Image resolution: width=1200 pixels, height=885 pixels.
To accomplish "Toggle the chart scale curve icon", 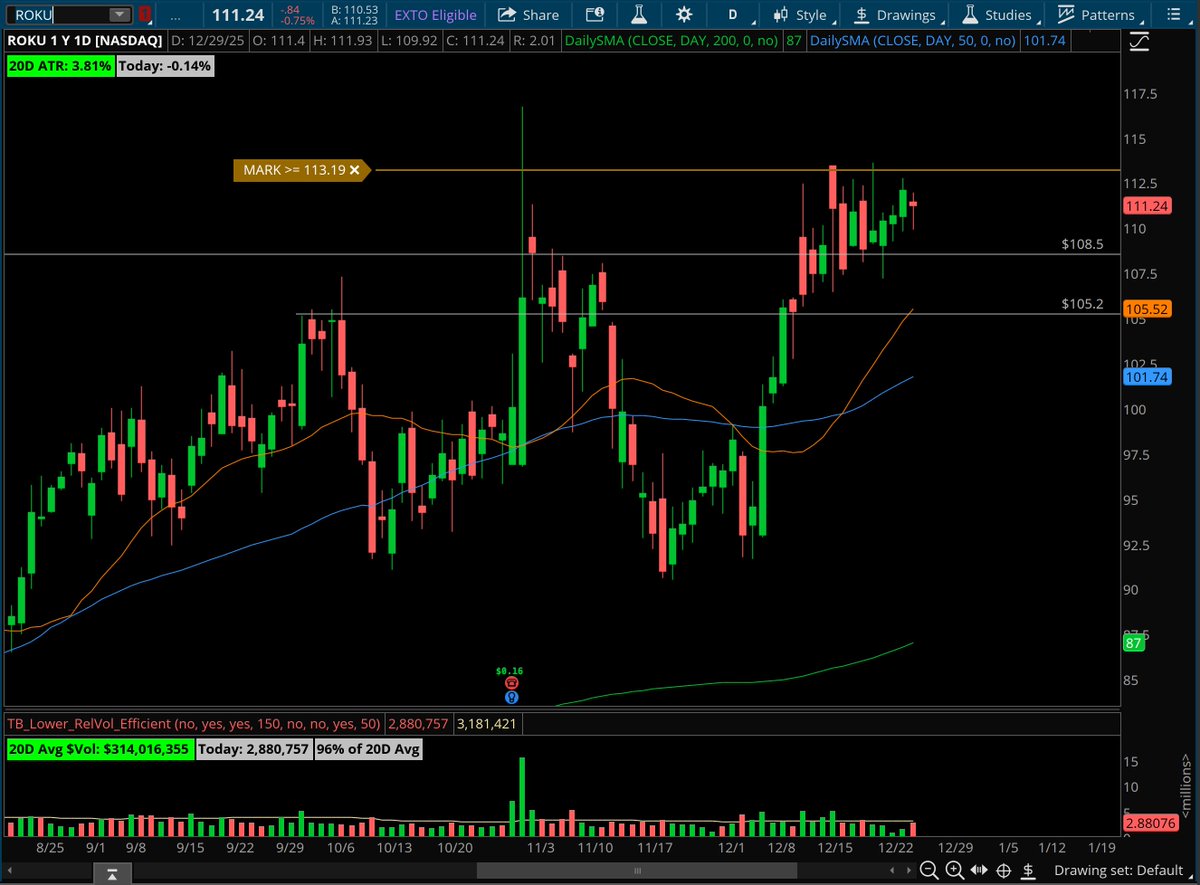I will point(1138,42).
